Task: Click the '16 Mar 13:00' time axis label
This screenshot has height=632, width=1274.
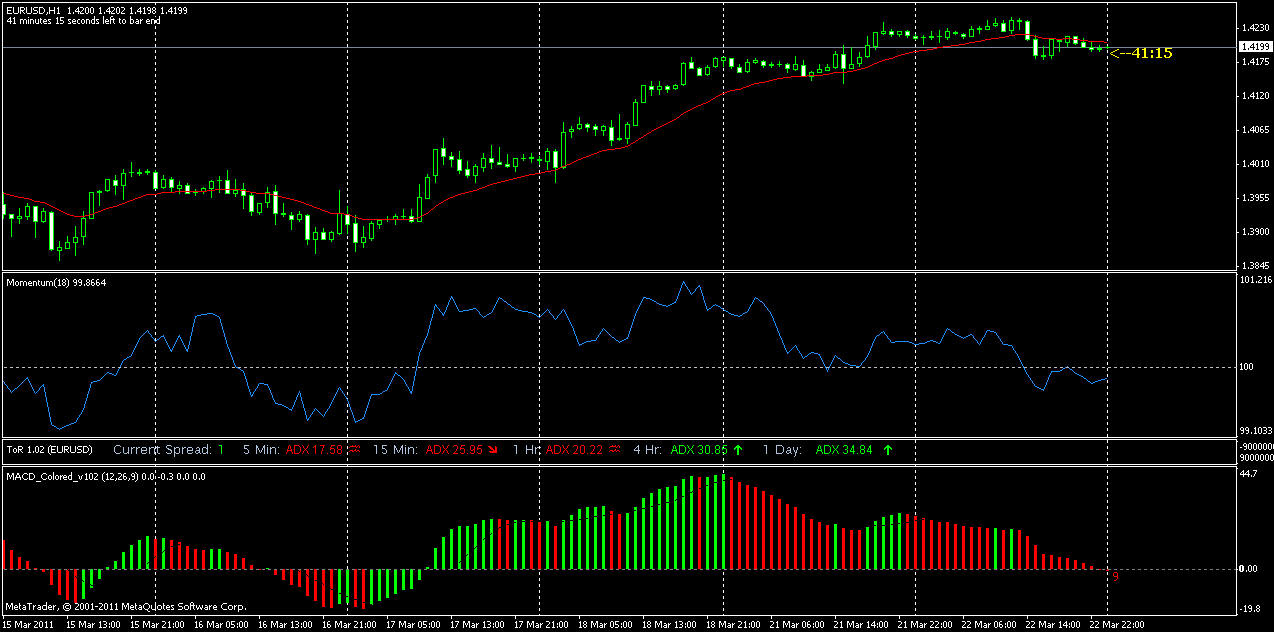Action: [x=285, y=625]
